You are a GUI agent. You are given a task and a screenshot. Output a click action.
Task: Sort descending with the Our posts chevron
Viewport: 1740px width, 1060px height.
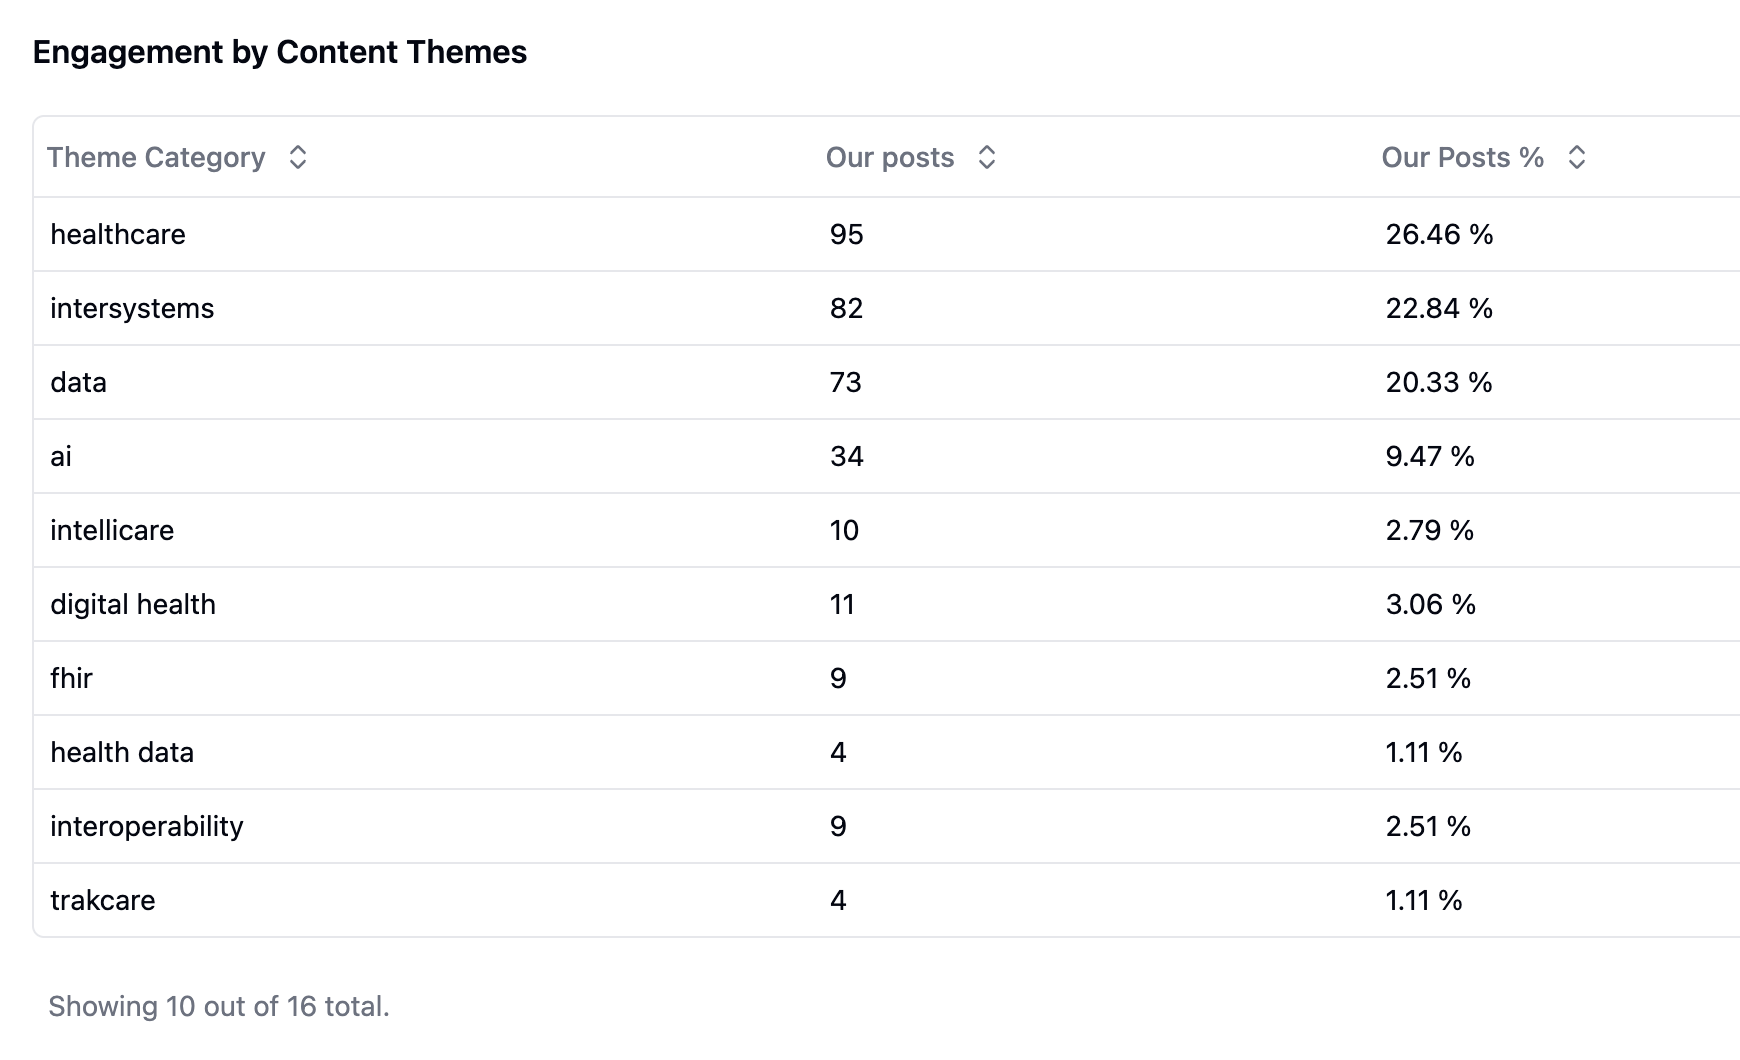click(x=987, y=157)
